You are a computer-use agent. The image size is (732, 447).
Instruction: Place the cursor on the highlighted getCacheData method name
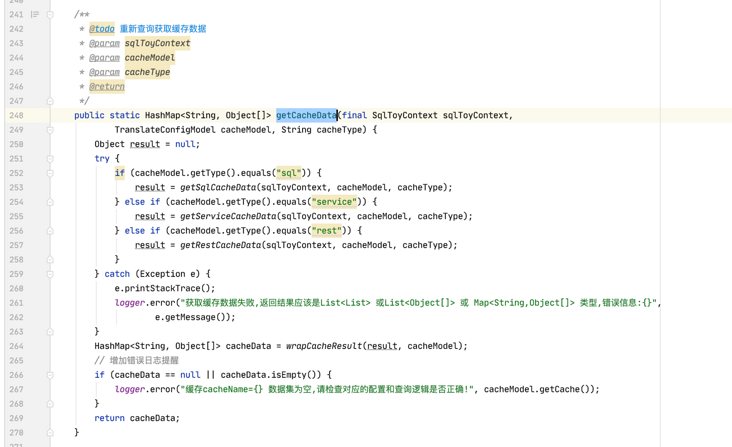(x=306, y=115)
